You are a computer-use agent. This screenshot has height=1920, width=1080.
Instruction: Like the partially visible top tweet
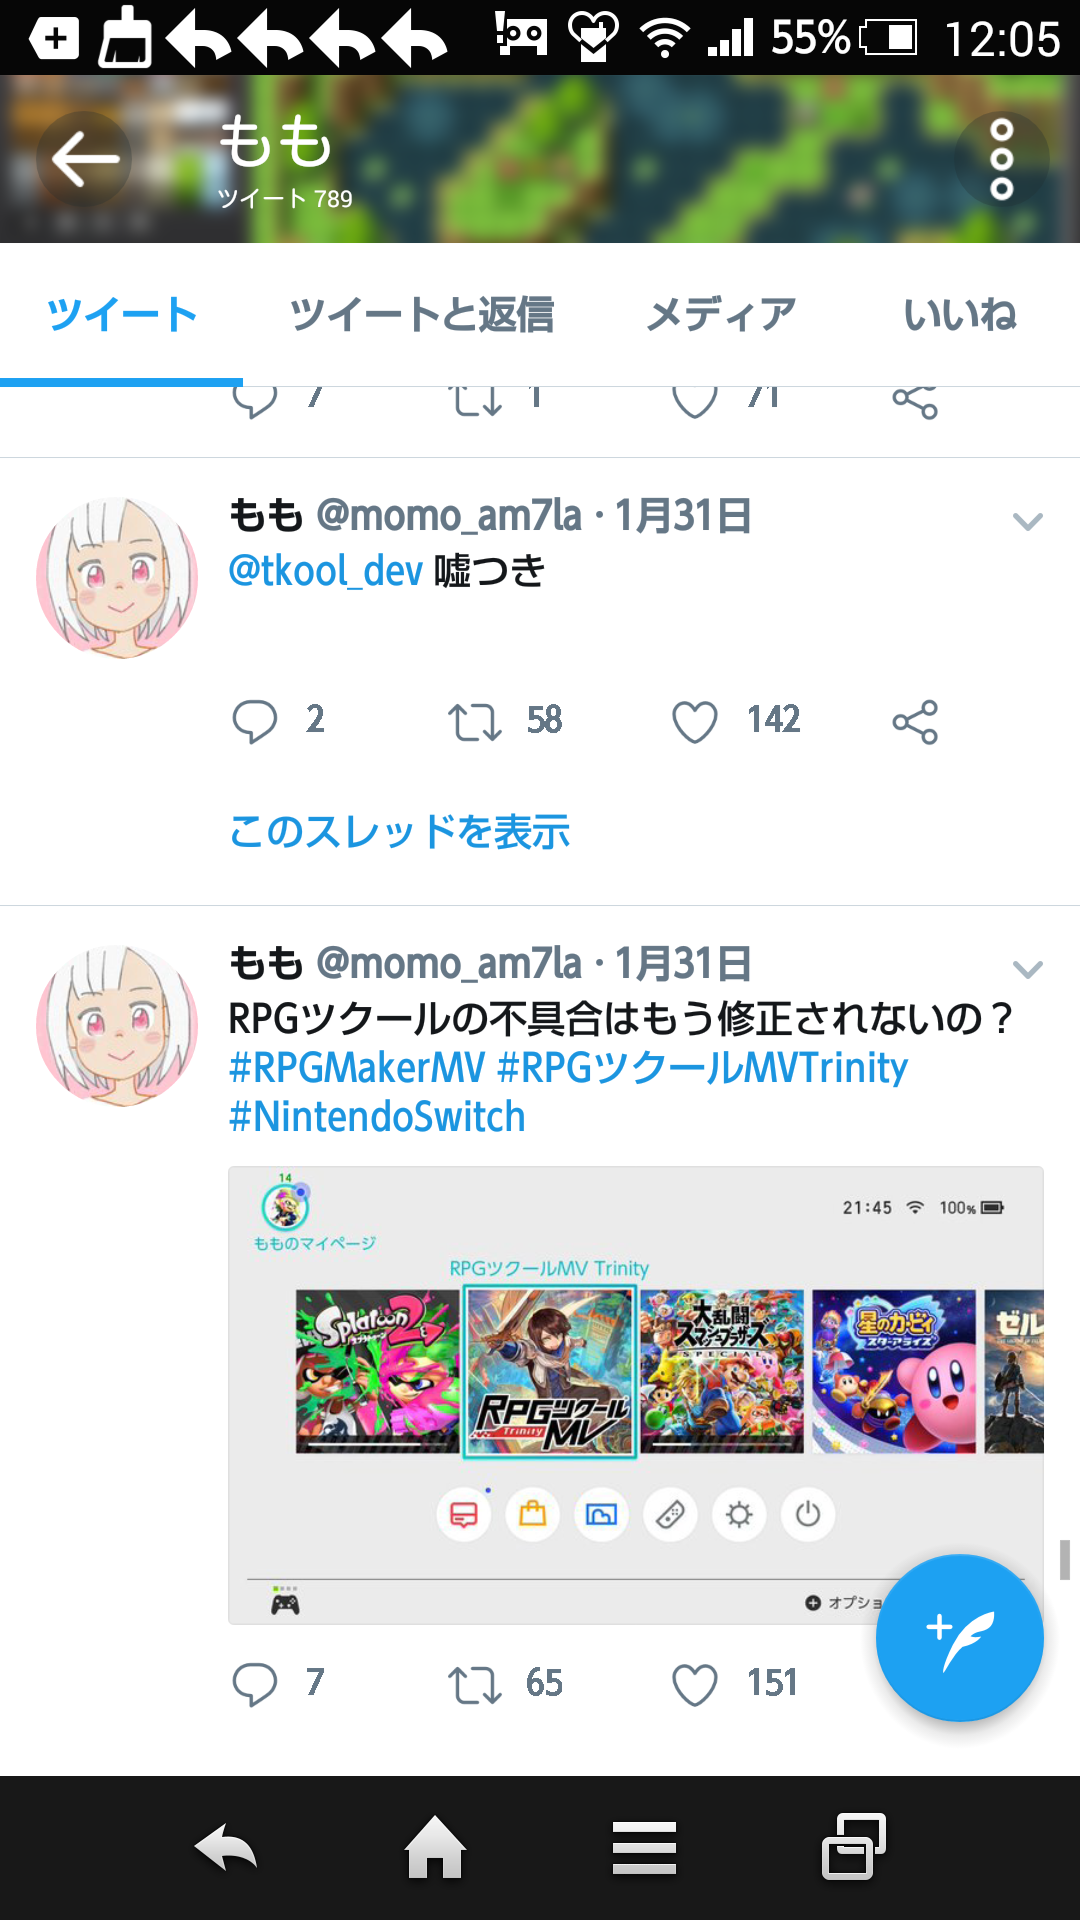695,401
